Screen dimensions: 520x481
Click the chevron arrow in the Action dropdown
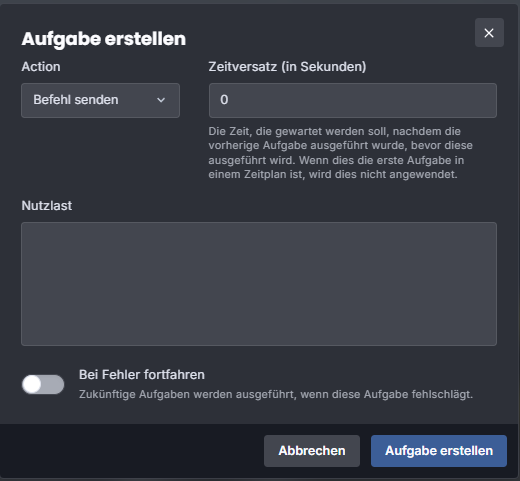[x=161, y=100]
